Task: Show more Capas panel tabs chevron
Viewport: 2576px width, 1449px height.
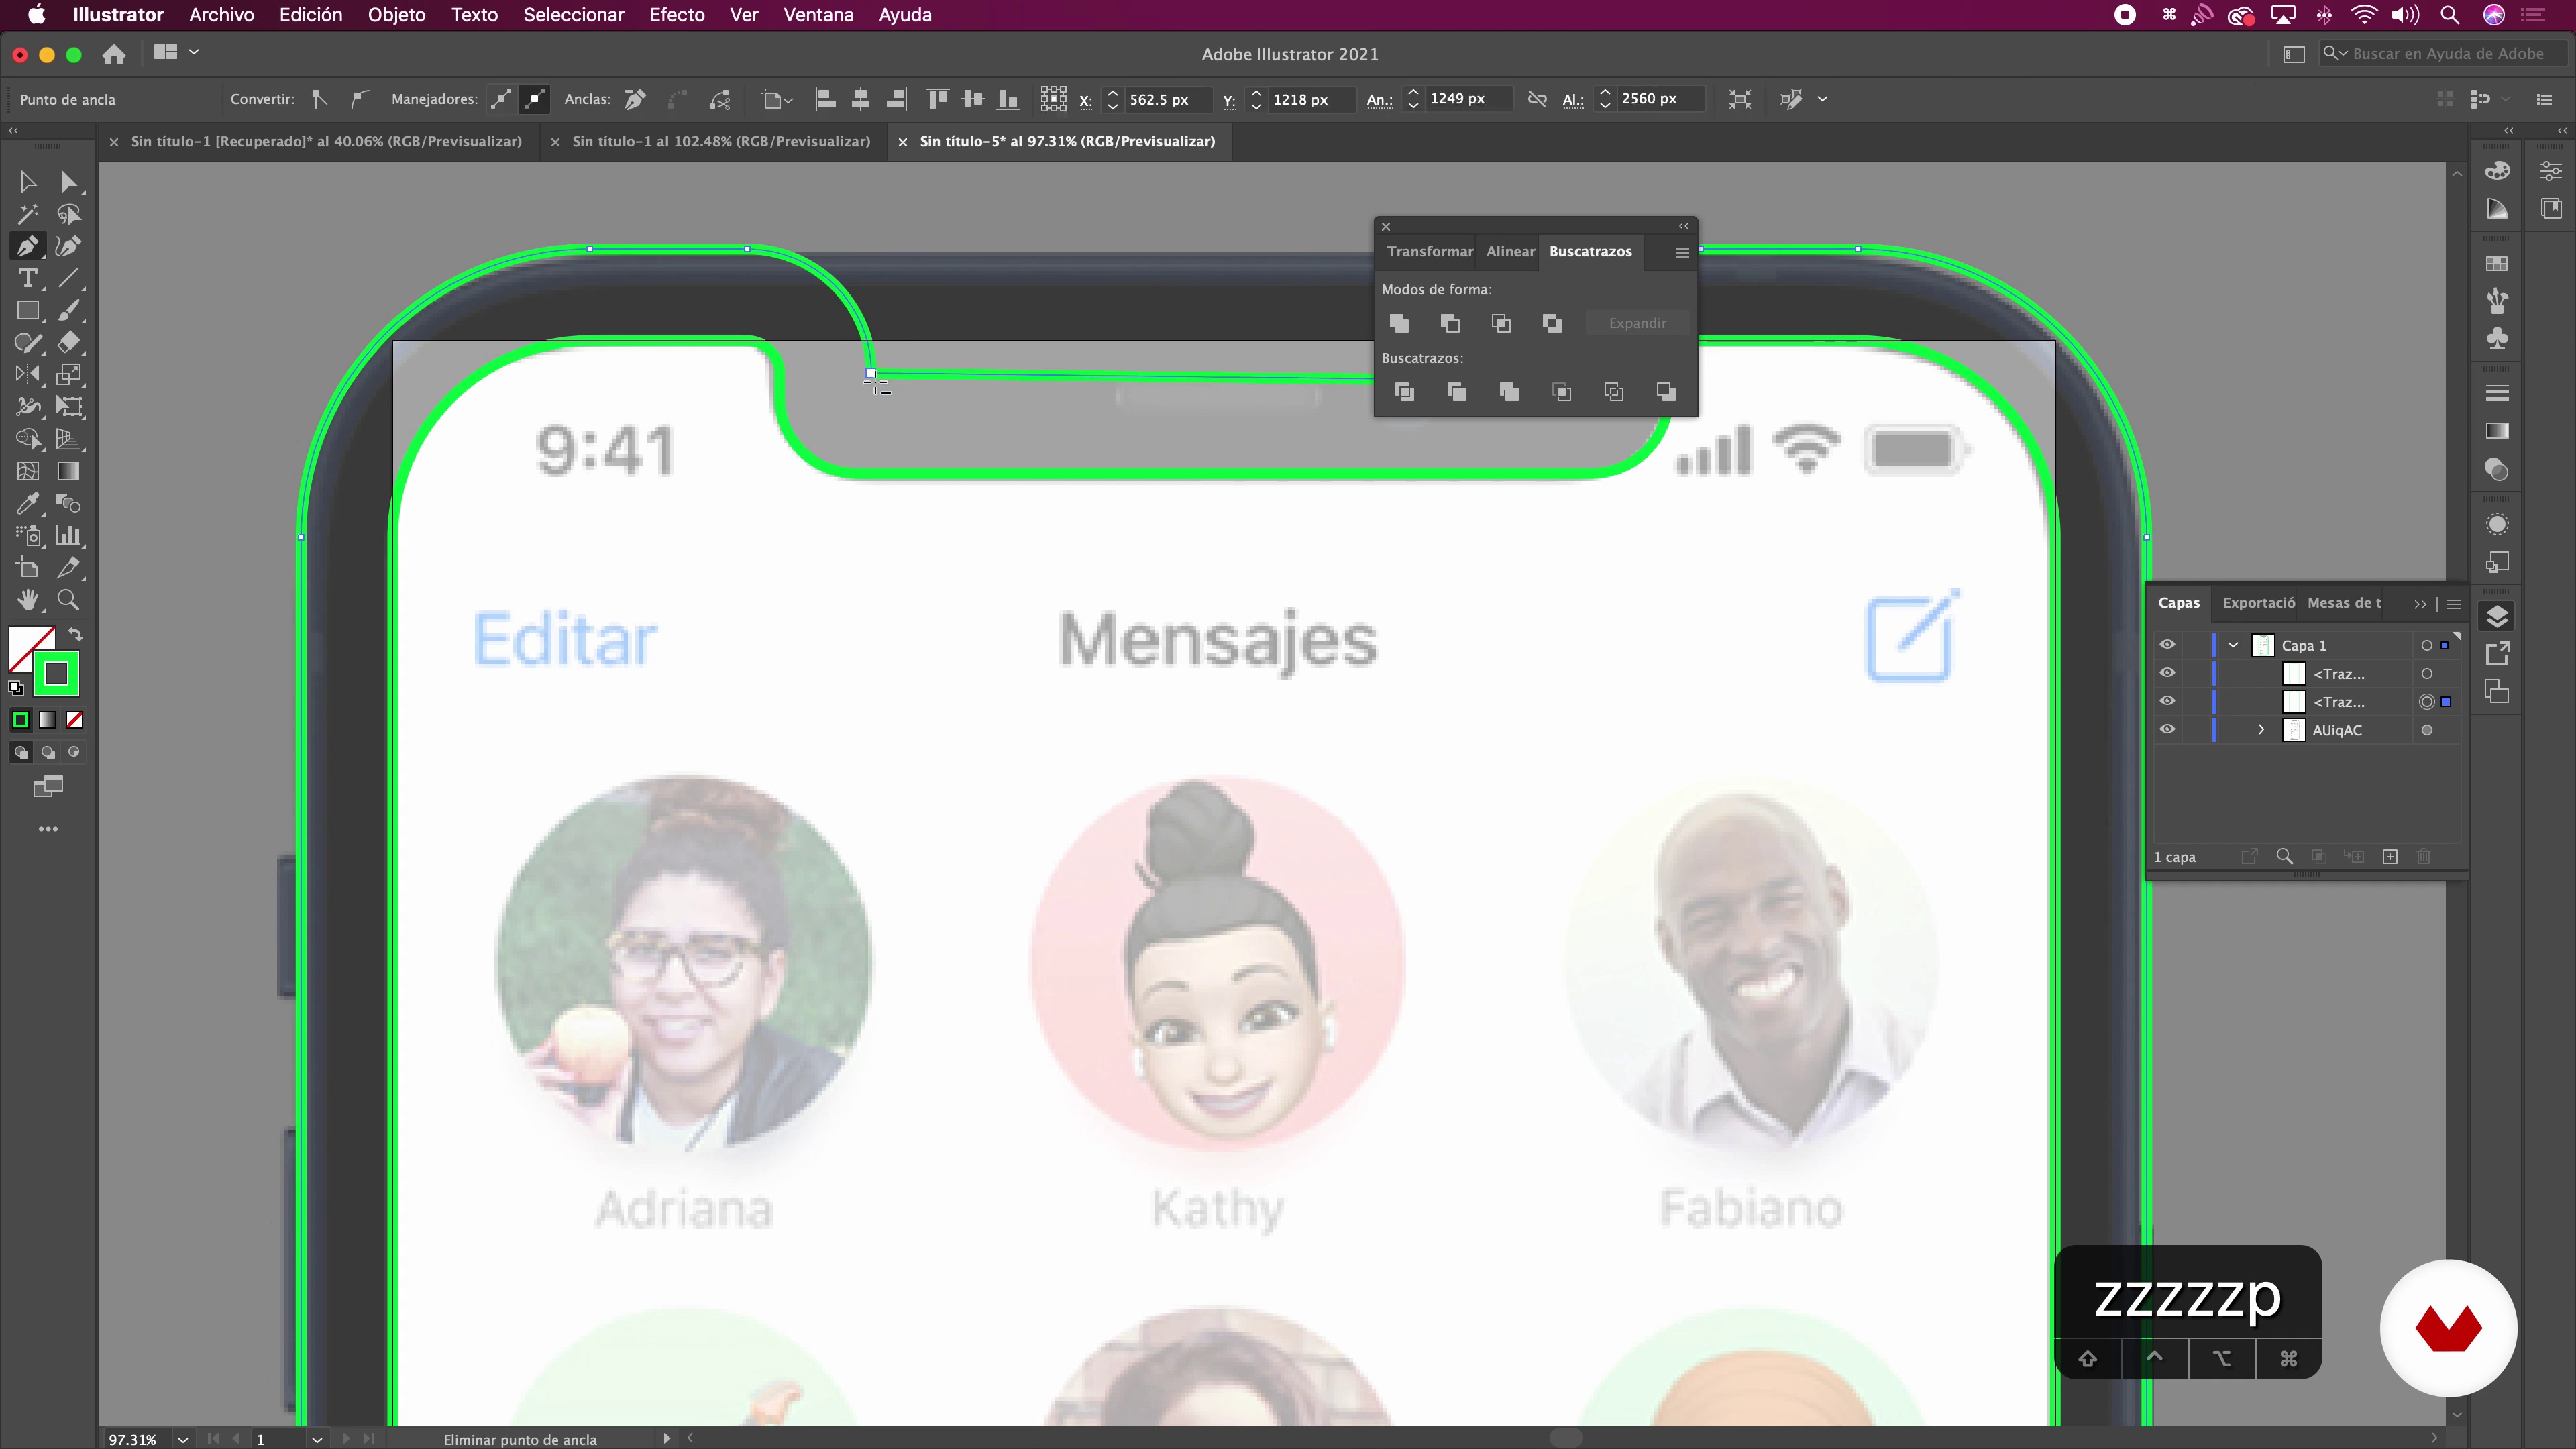Action: click(2420, 604)
